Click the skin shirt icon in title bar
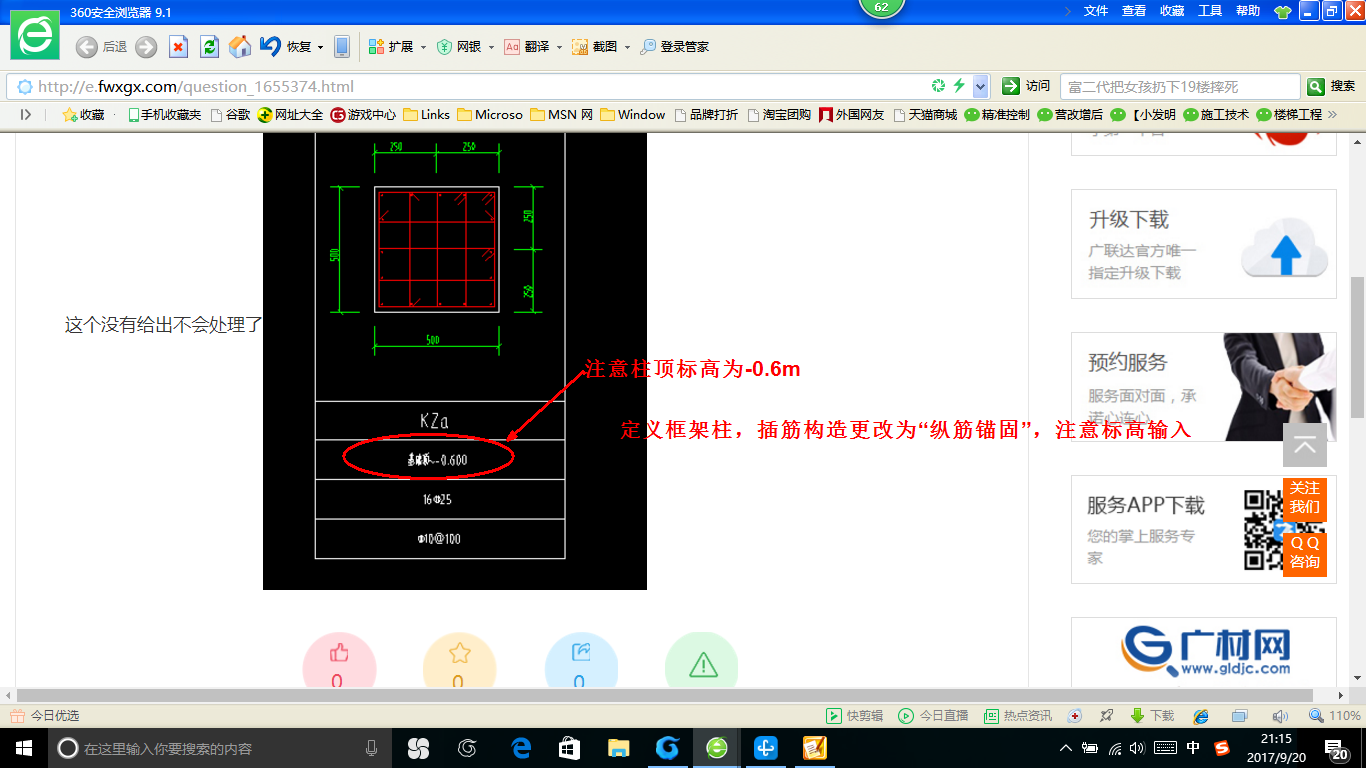Viewport: 1366px width, 768px height. pos(1283,11)
